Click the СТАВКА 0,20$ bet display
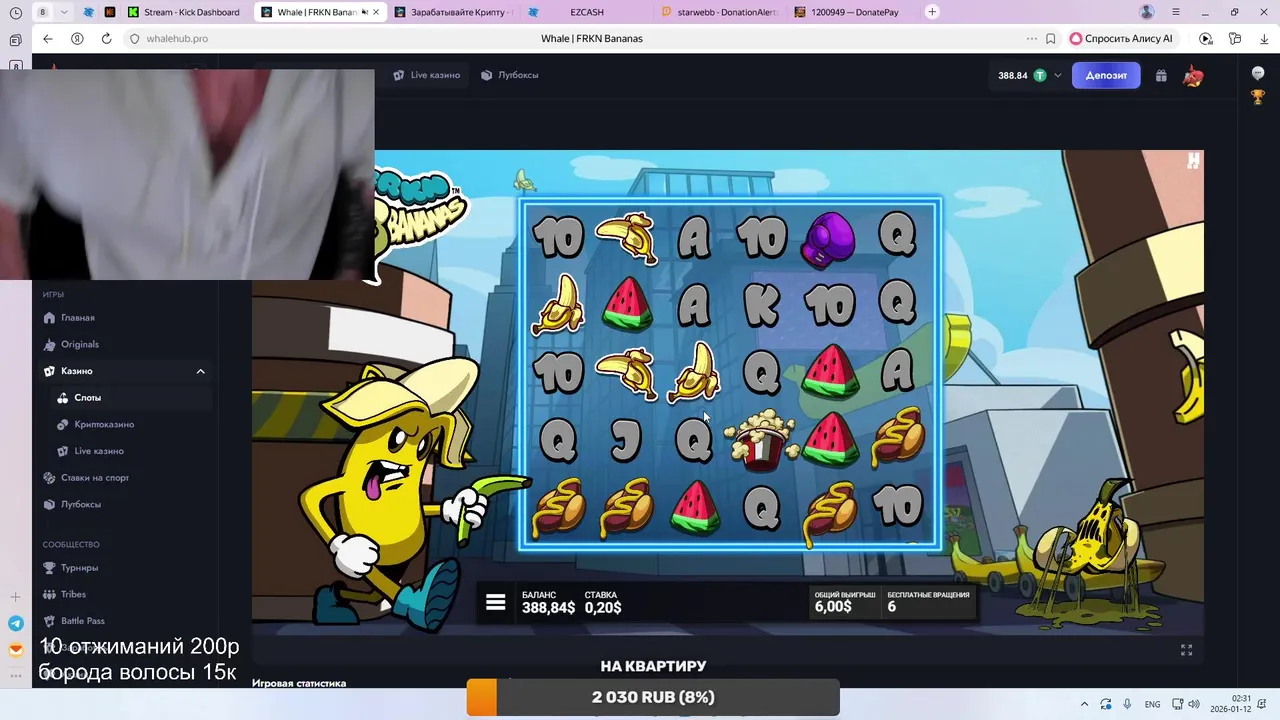The height and width of the screenshot is (720, 1280). [x=603, y=602]
